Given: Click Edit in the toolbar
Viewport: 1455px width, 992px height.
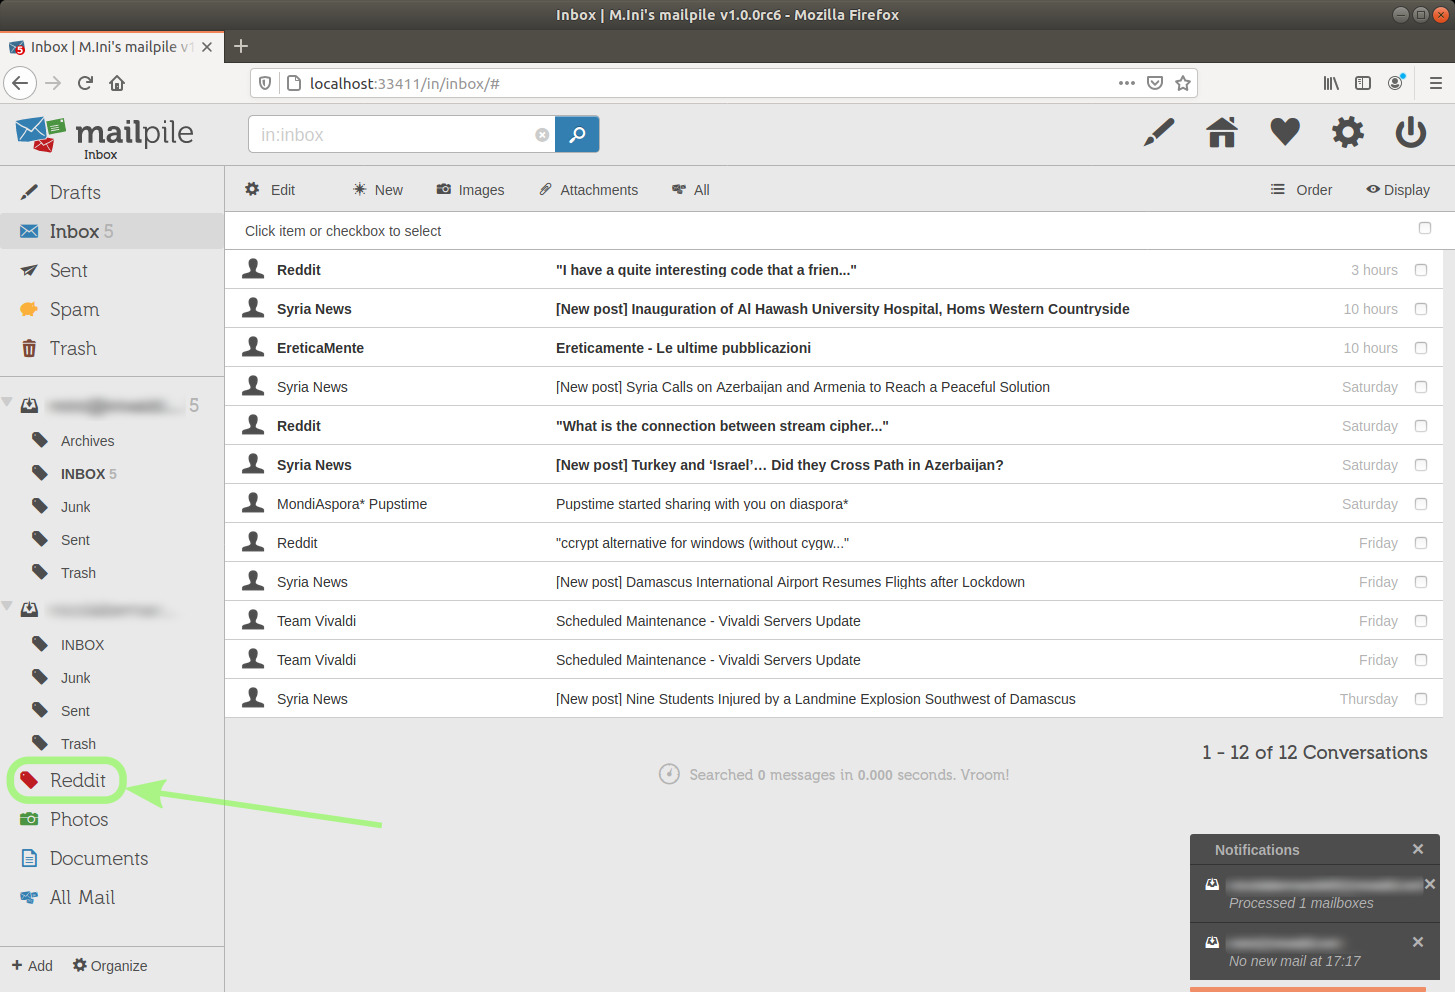Looking at the screenshot, I should tap(270, 190).
